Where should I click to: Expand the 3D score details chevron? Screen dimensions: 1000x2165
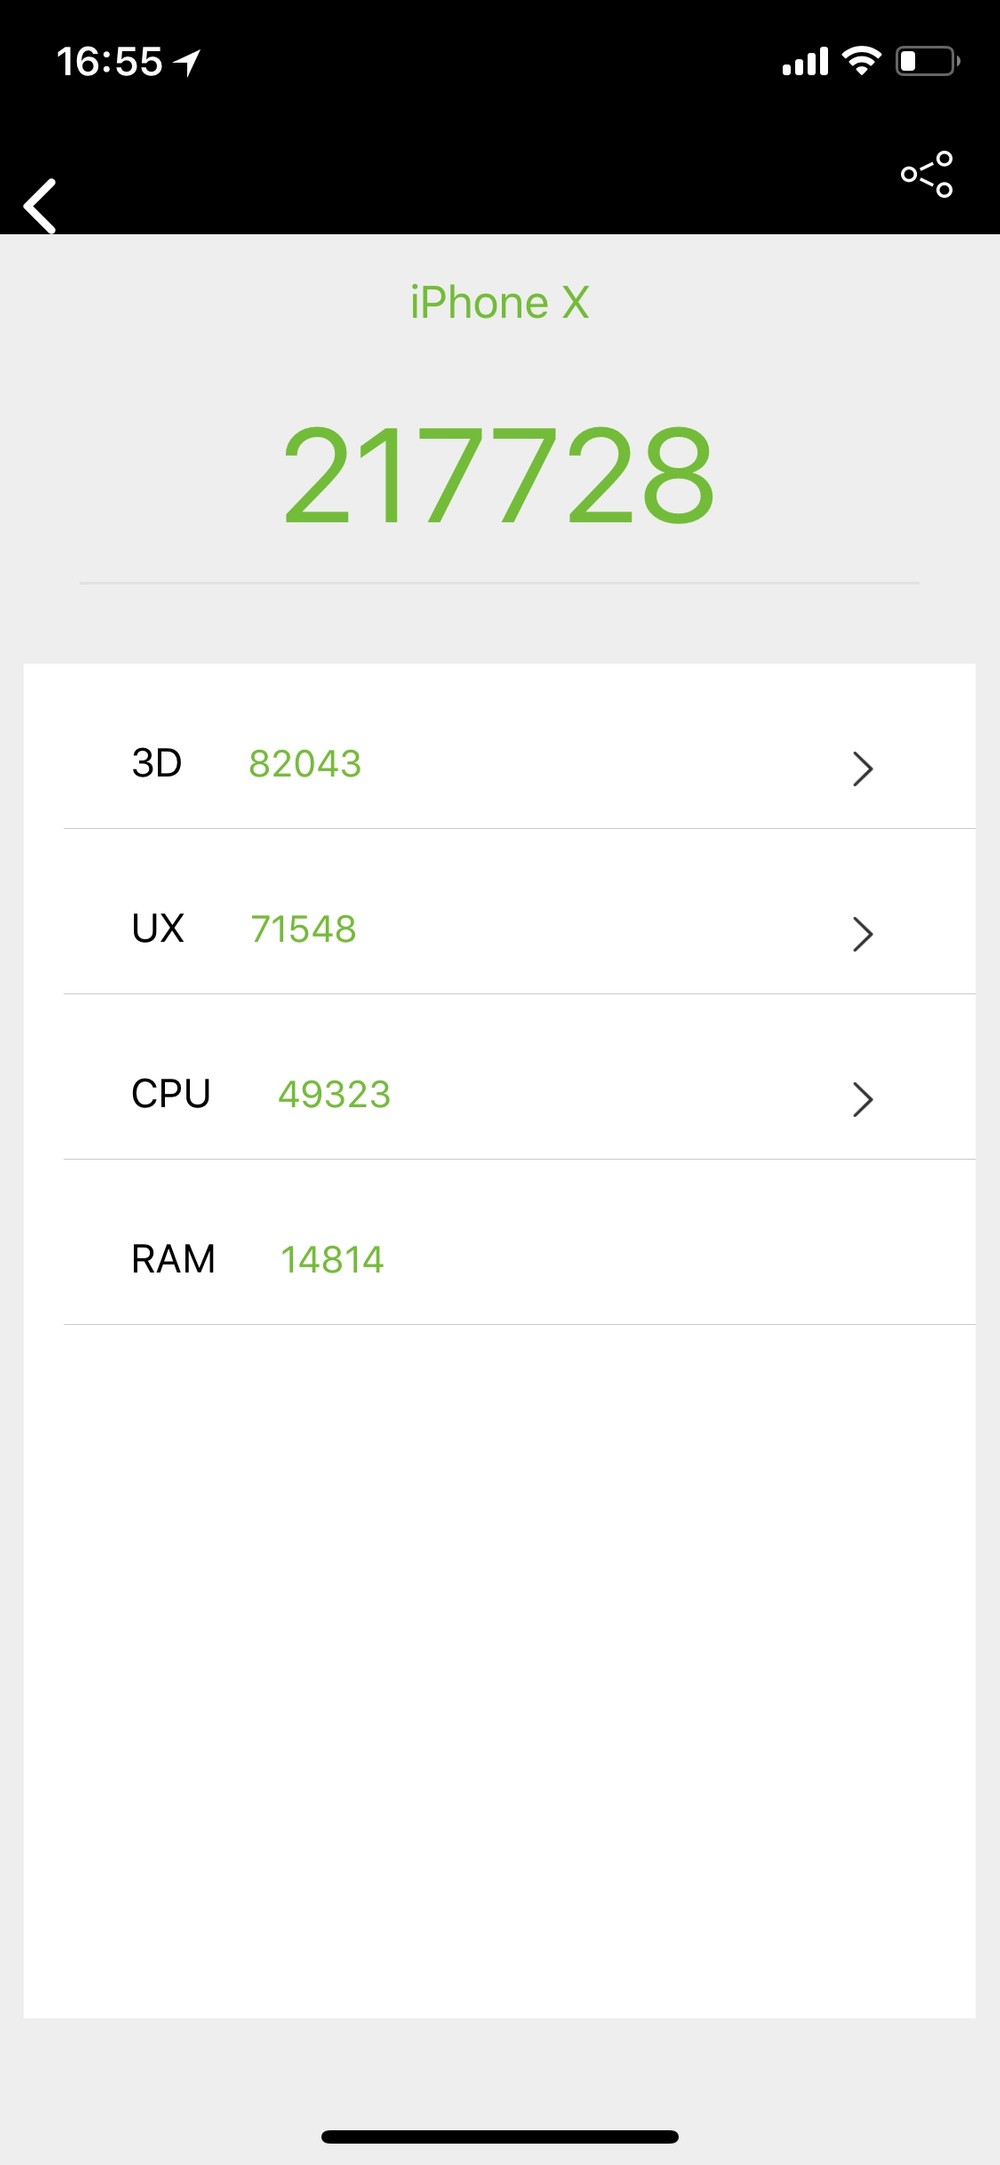(x=862, y=768)
